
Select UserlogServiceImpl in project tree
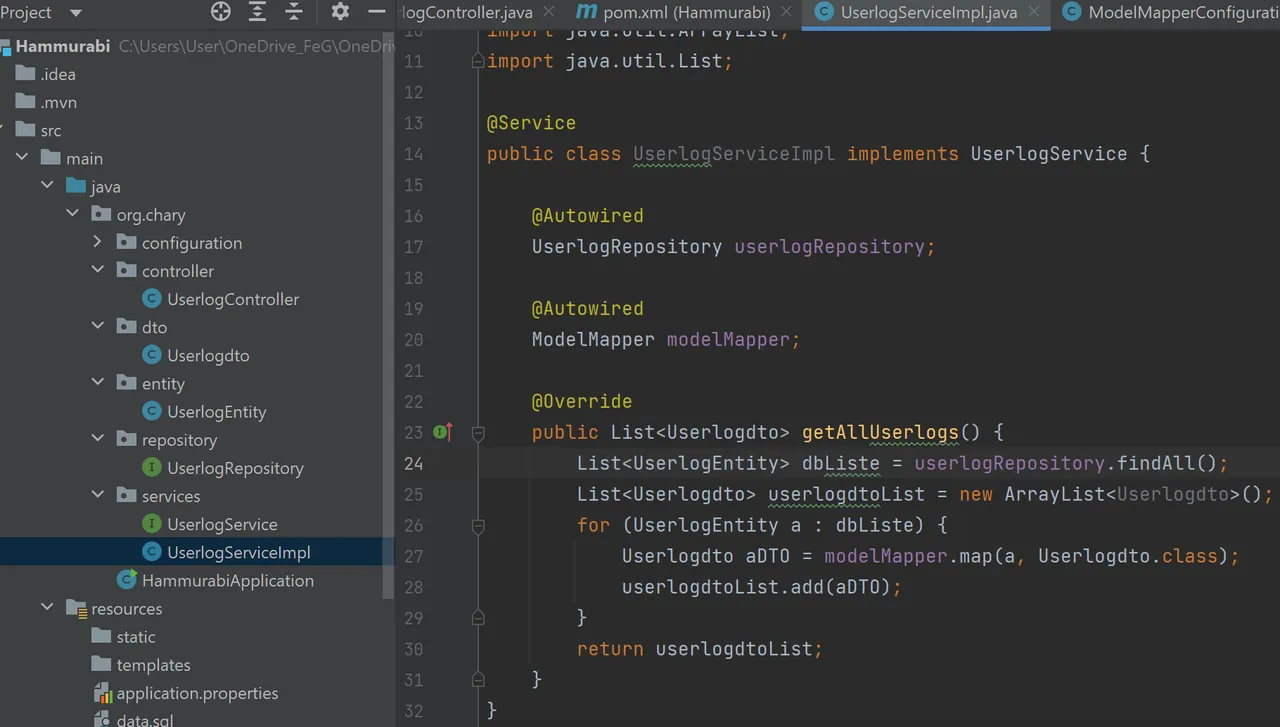coord(239,552)
